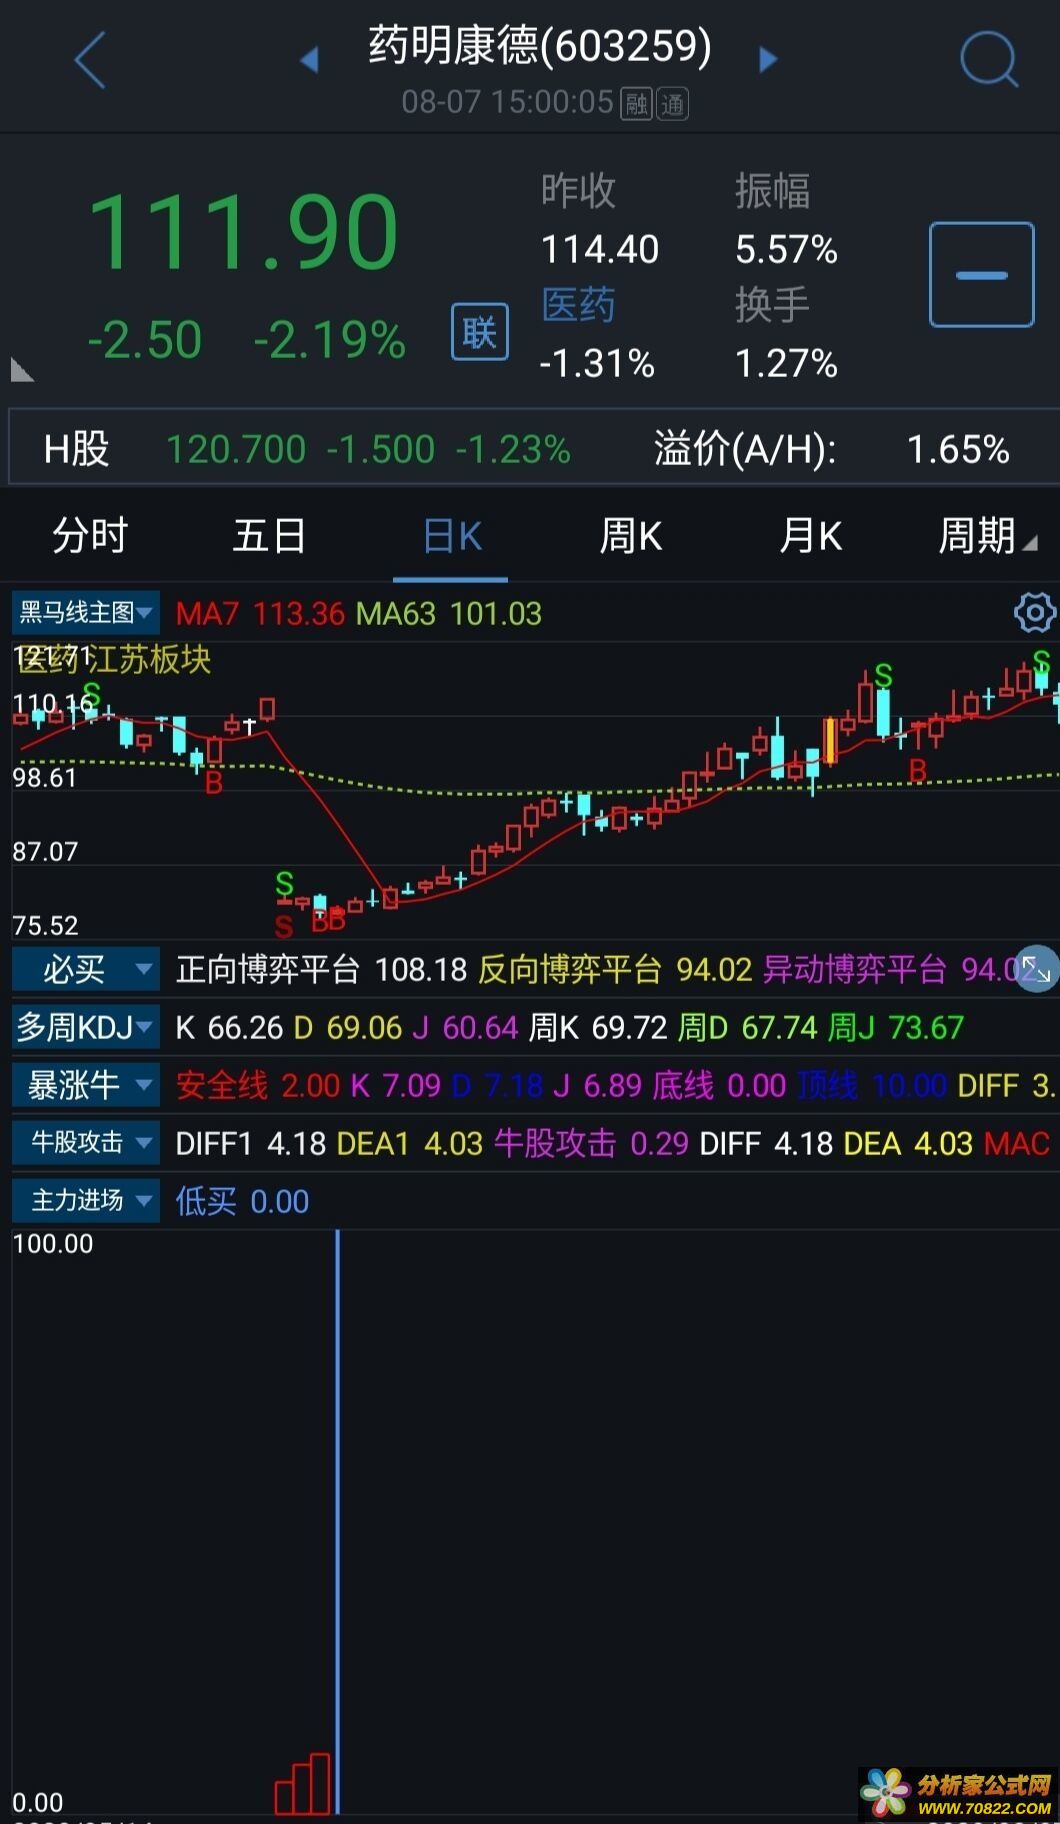Open 黑马线主图 indicator dropdown

tap(86, 612)
